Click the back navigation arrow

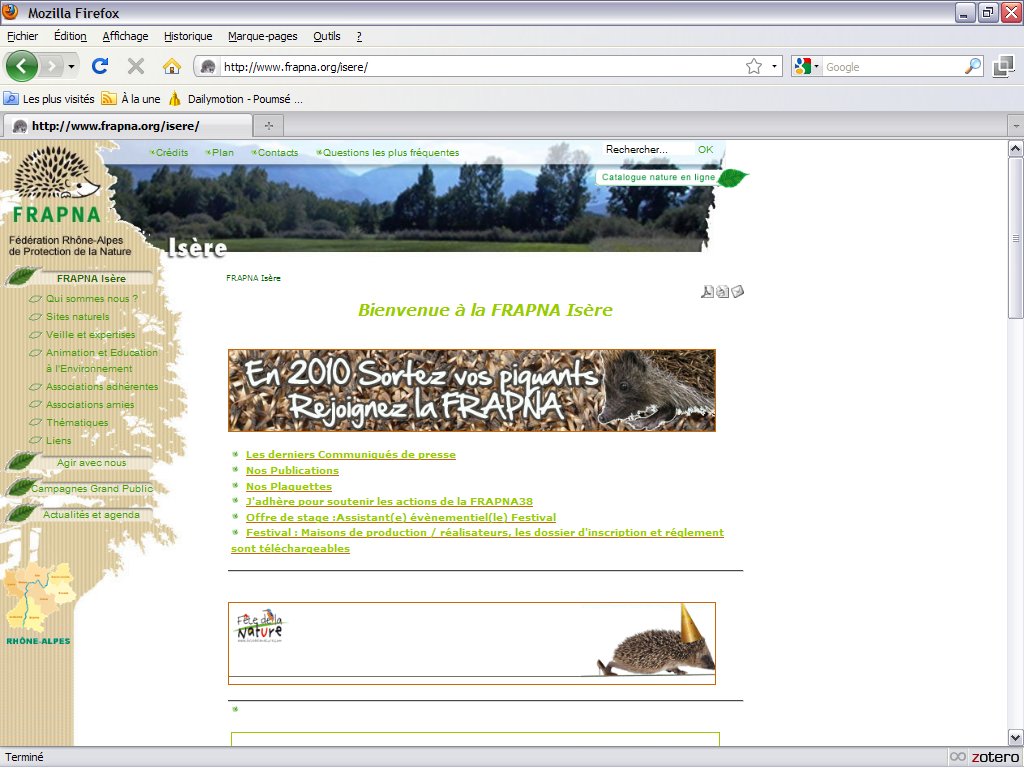[x=22, y=66]
